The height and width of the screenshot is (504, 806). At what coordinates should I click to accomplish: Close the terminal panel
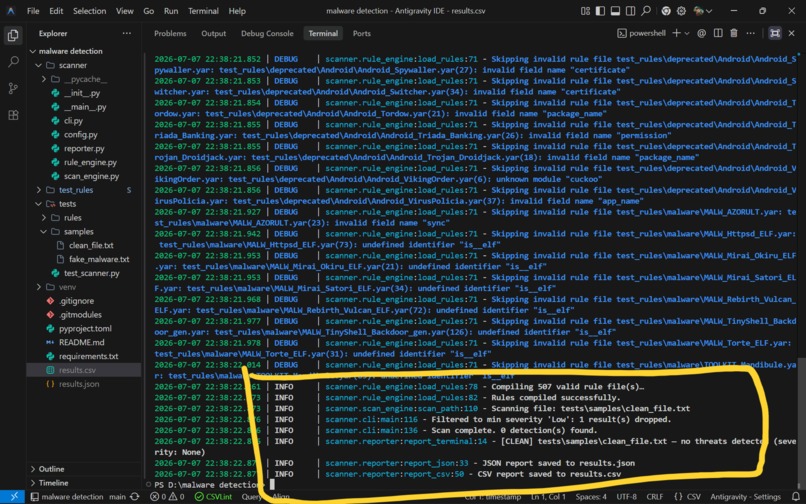pyautogui.click(x=793, y=33)
